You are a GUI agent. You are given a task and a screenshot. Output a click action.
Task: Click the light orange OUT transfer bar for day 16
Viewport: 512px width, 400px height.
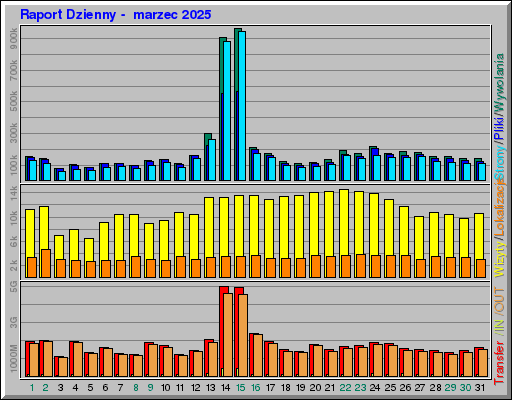258,356
